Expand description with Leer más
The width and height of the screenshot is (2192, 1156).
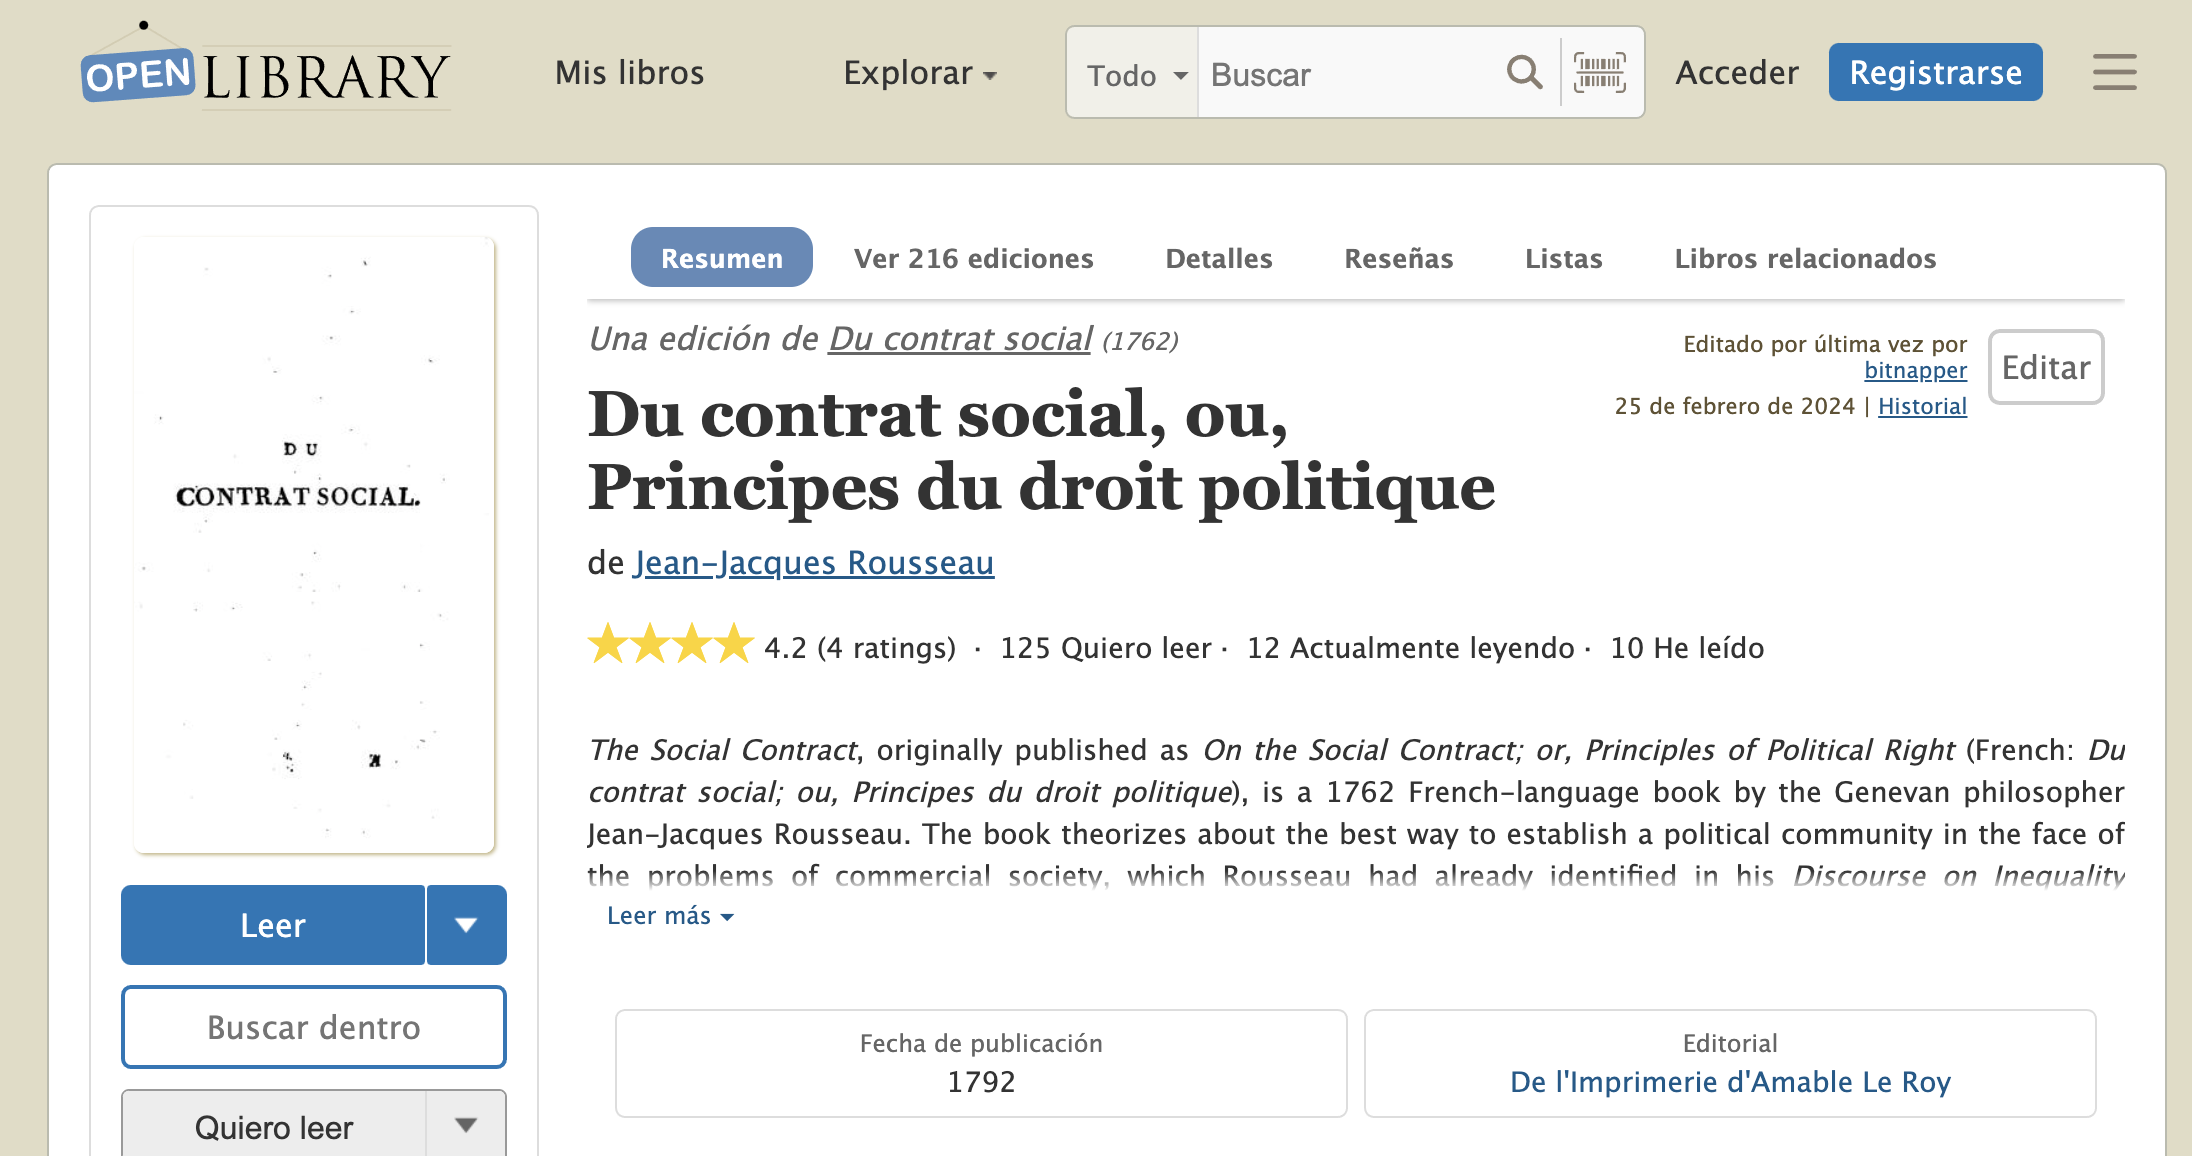pos(670,916)
